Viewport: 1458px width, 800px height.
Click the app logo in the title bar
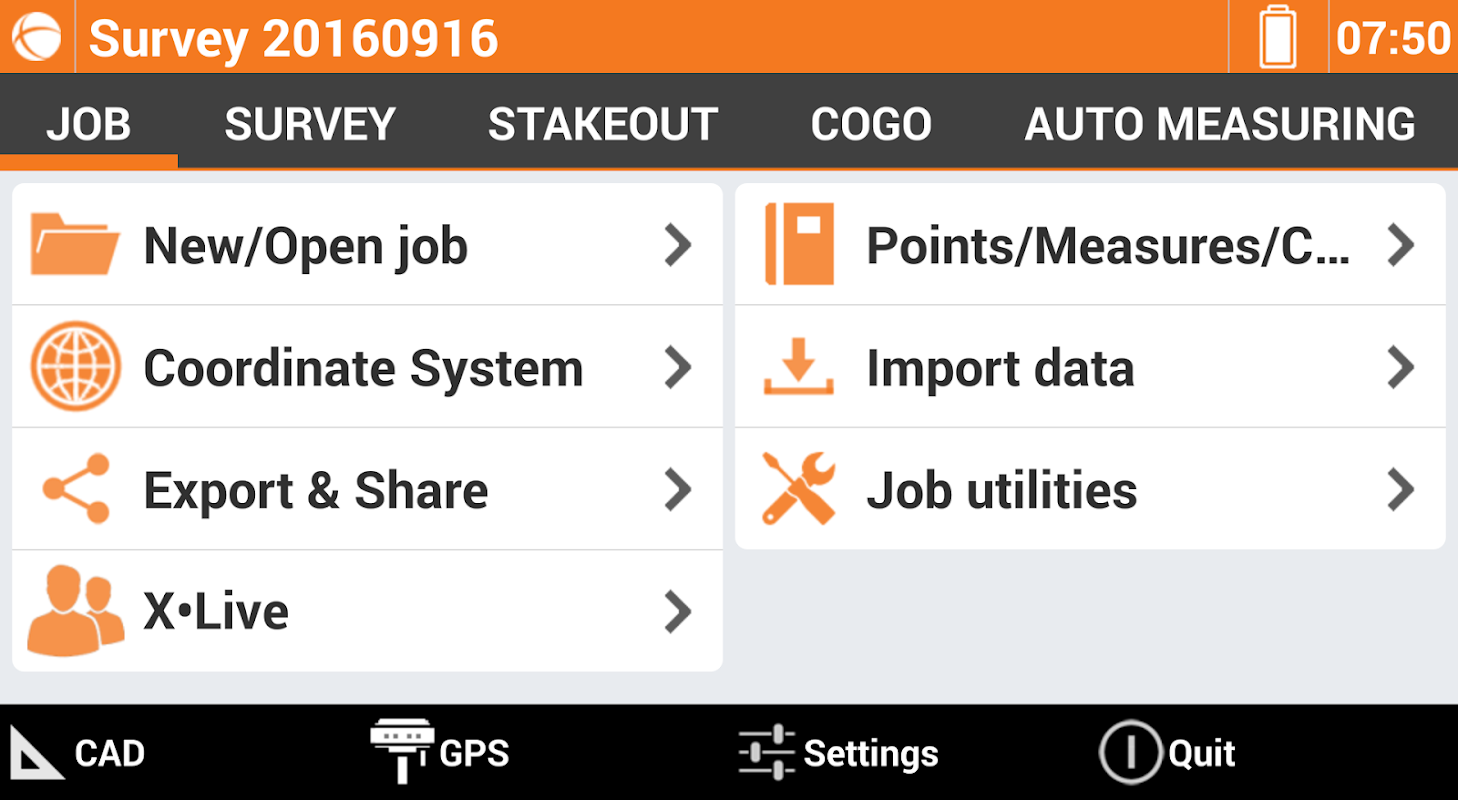(x=37, y=37)
